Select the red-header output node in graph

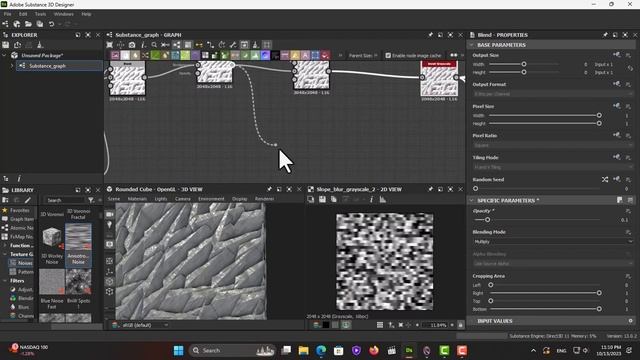pyautogui.click(x=439, y=78)
